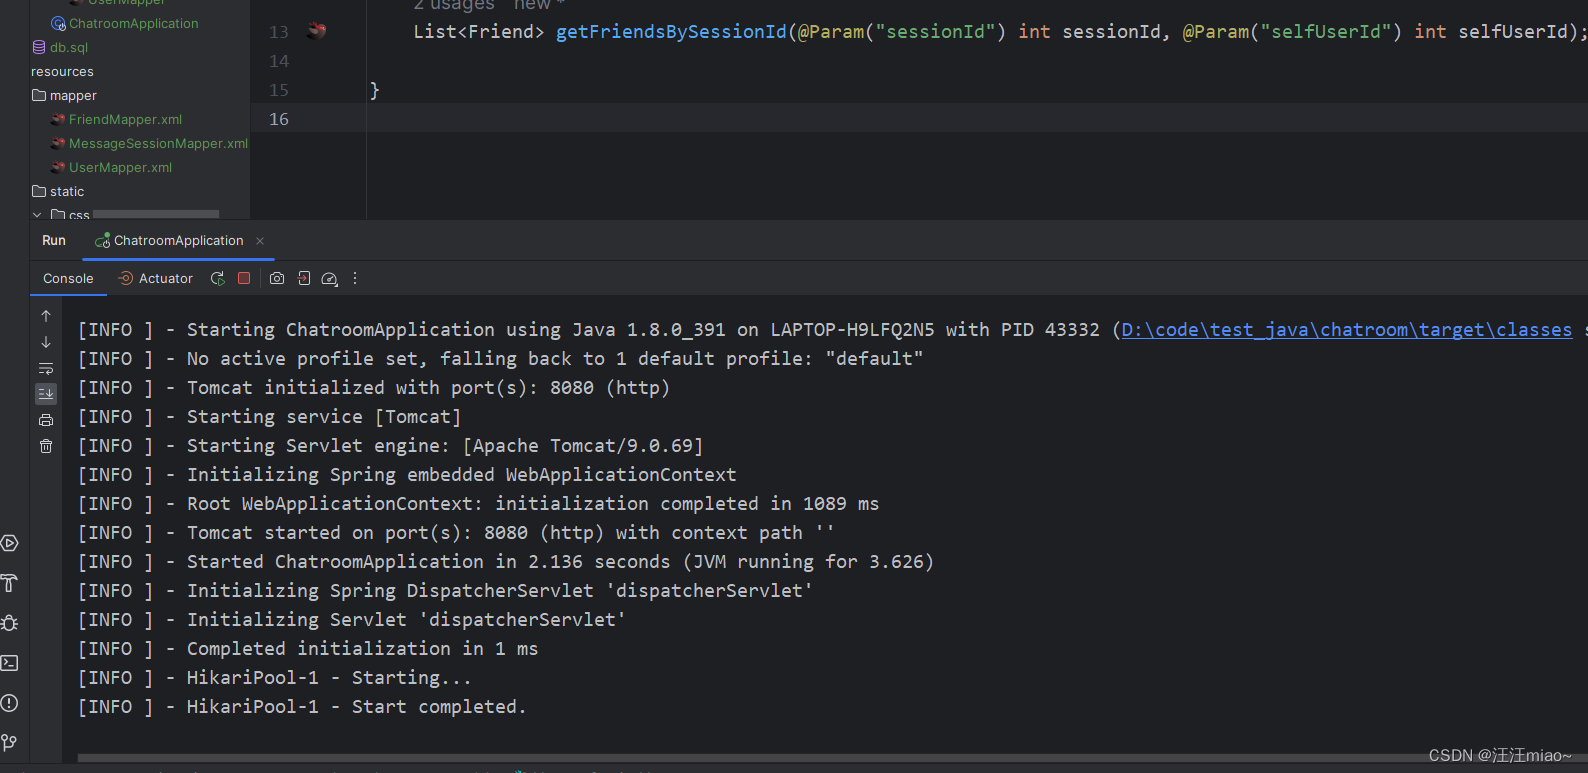Click the "Starting Servlet engine" log line
Viewport: 1588px width, 773px height.
coord(391,446)
